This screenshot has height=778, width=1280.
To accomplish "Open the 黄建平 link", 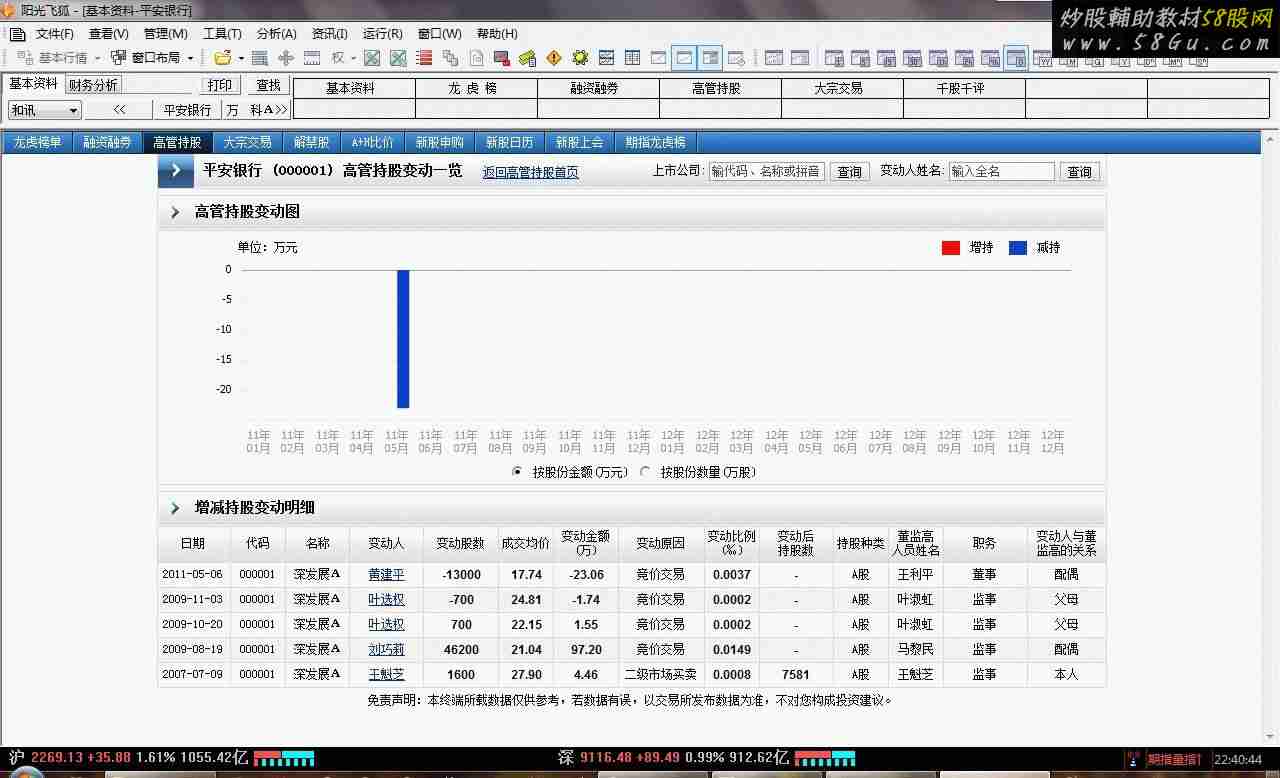I will pyautogui.click(x=386, y=575).
